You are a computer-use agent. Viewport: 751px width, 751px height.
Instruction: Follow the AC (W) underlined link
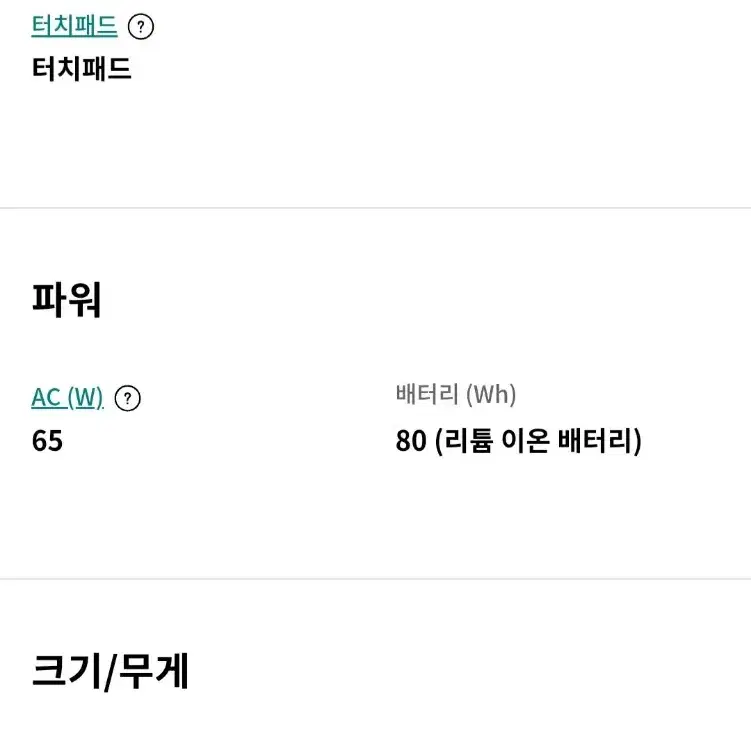[x=67, y=398]
